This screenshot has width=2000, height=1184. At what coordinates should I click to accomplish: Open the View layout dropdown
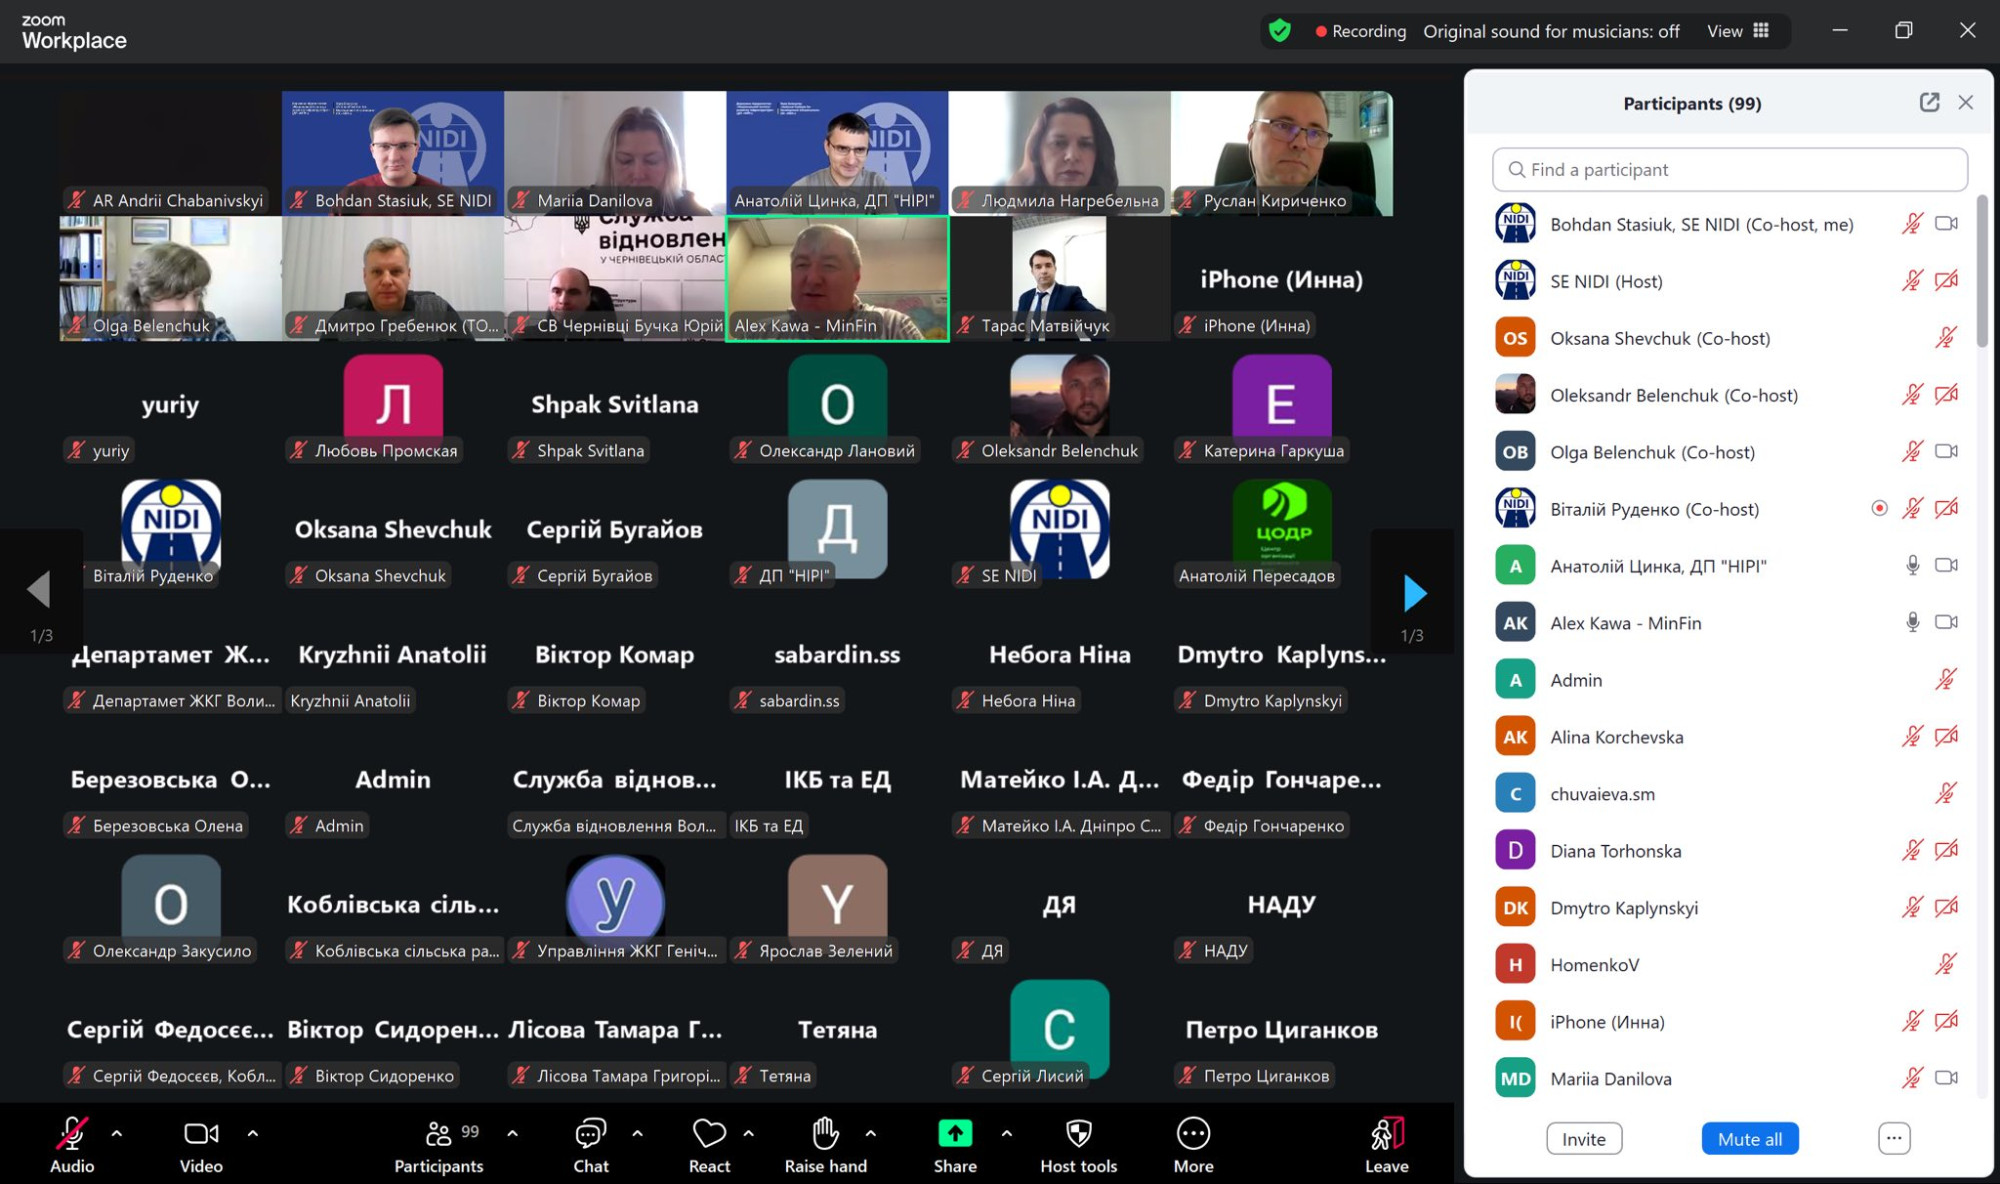click(x=1738, y=31)
